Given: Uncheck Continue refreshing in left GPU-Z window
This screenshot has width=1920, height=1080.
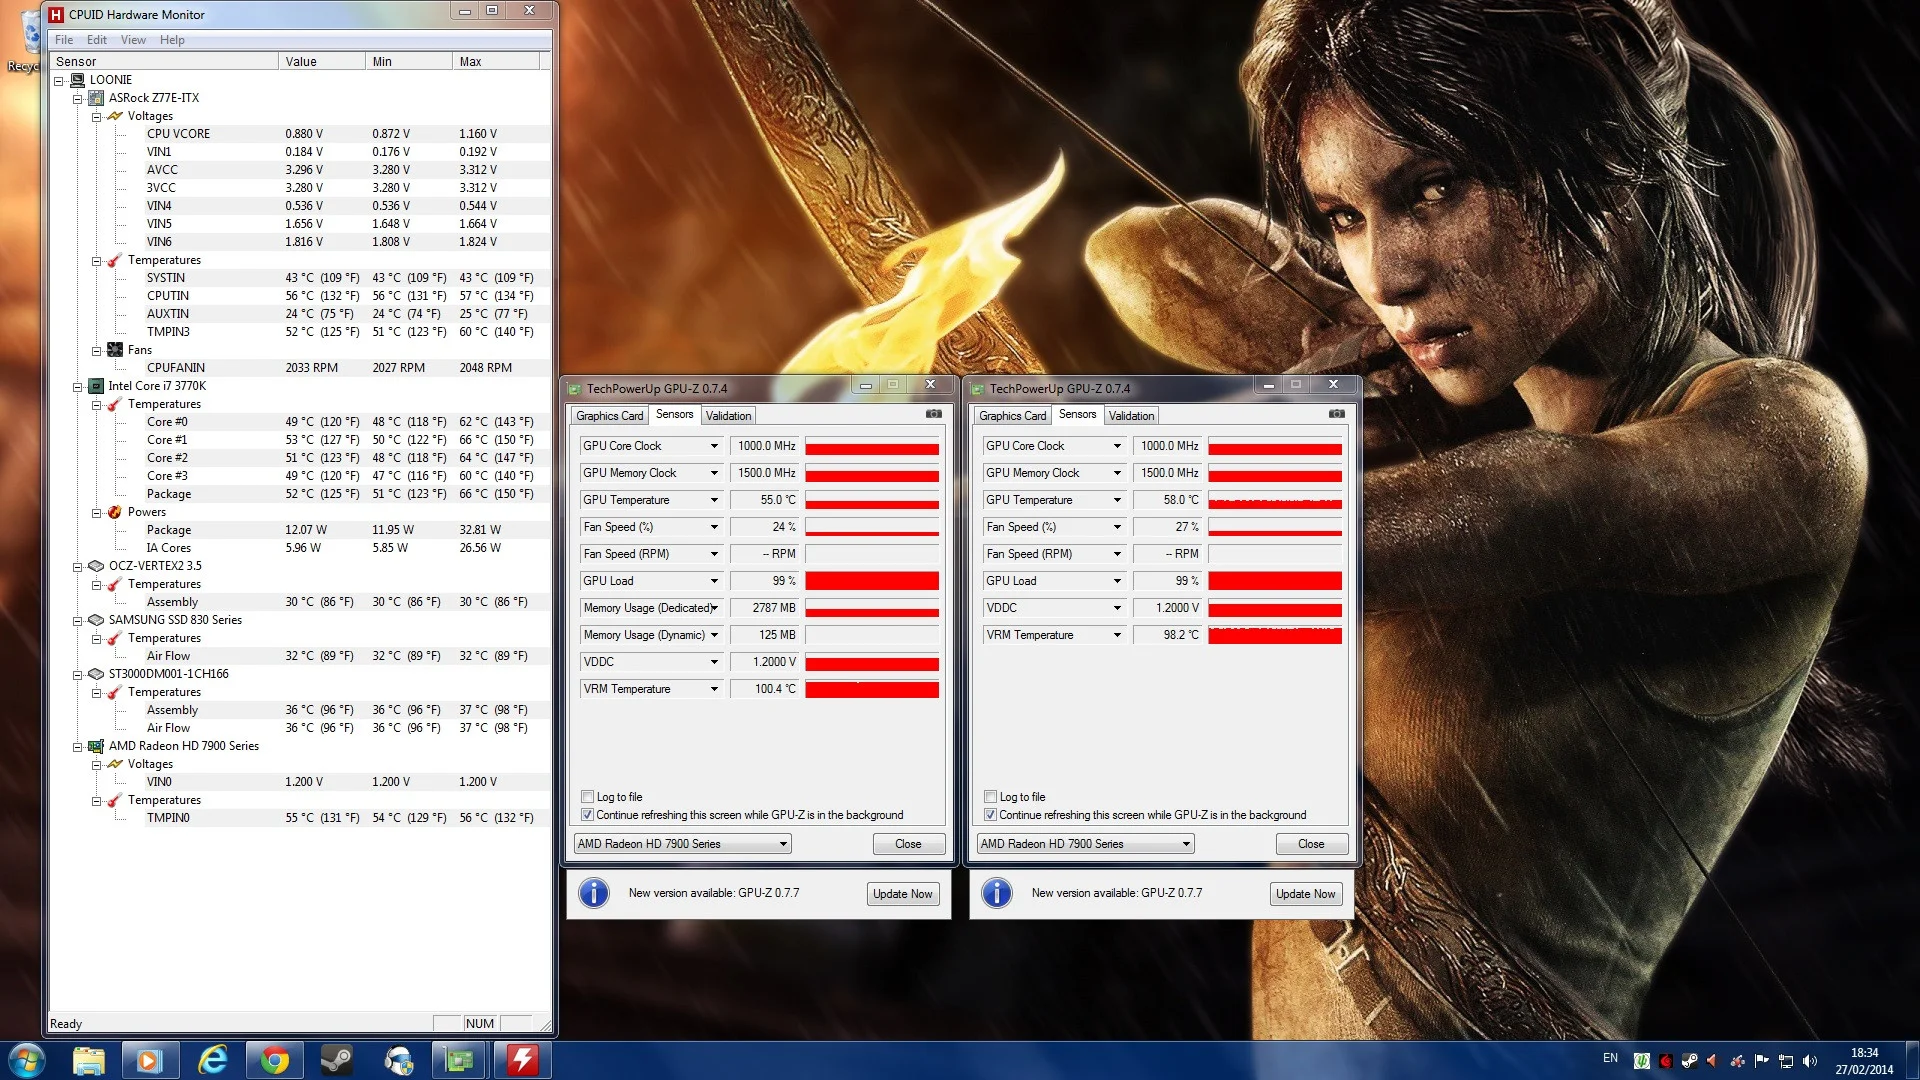Looking at the screenshot, I should click(x=588, y=815).
